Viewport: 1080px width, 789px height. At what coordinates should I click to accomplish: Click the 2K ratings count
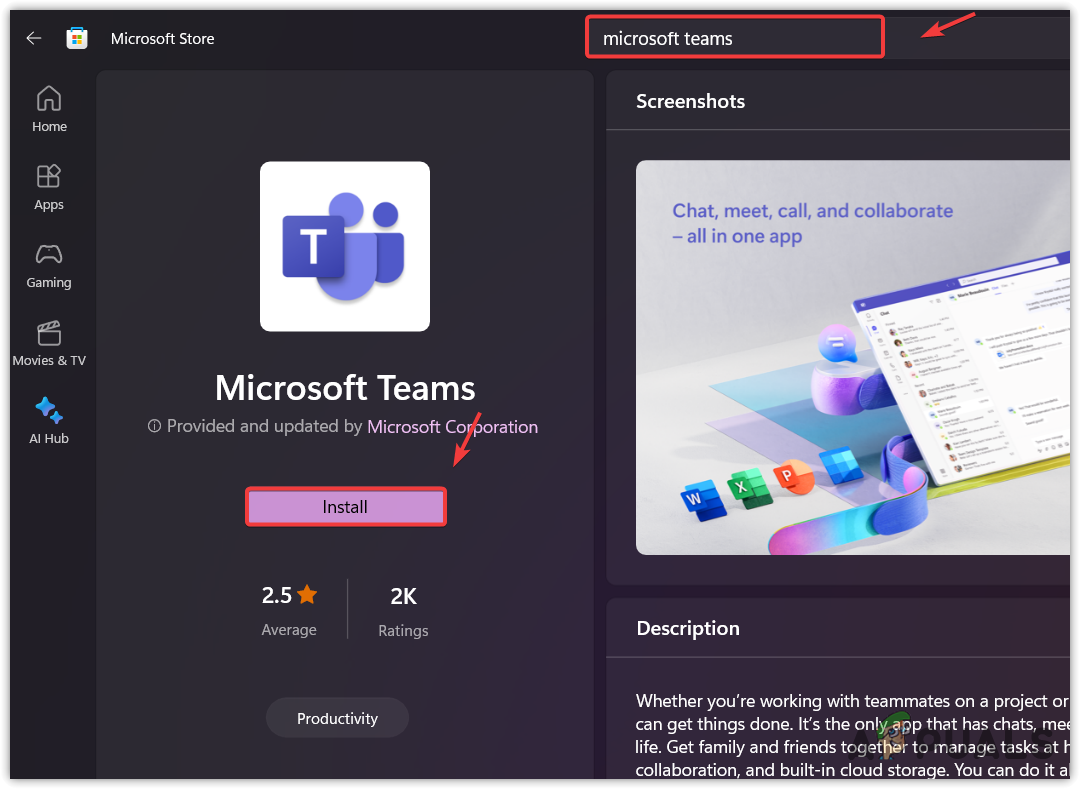point(404,596)
